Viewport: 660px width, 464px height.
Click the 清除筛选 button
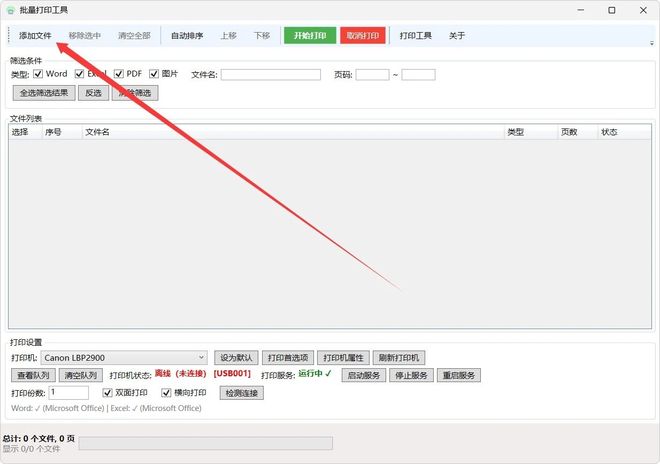coord(135,93)
